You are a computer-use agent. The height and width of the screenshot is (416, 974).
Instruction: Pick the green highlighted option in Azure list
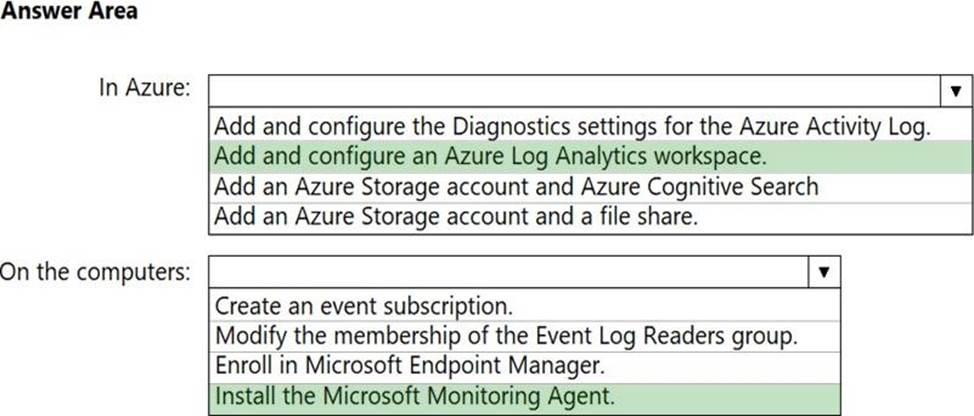(590, 156)
